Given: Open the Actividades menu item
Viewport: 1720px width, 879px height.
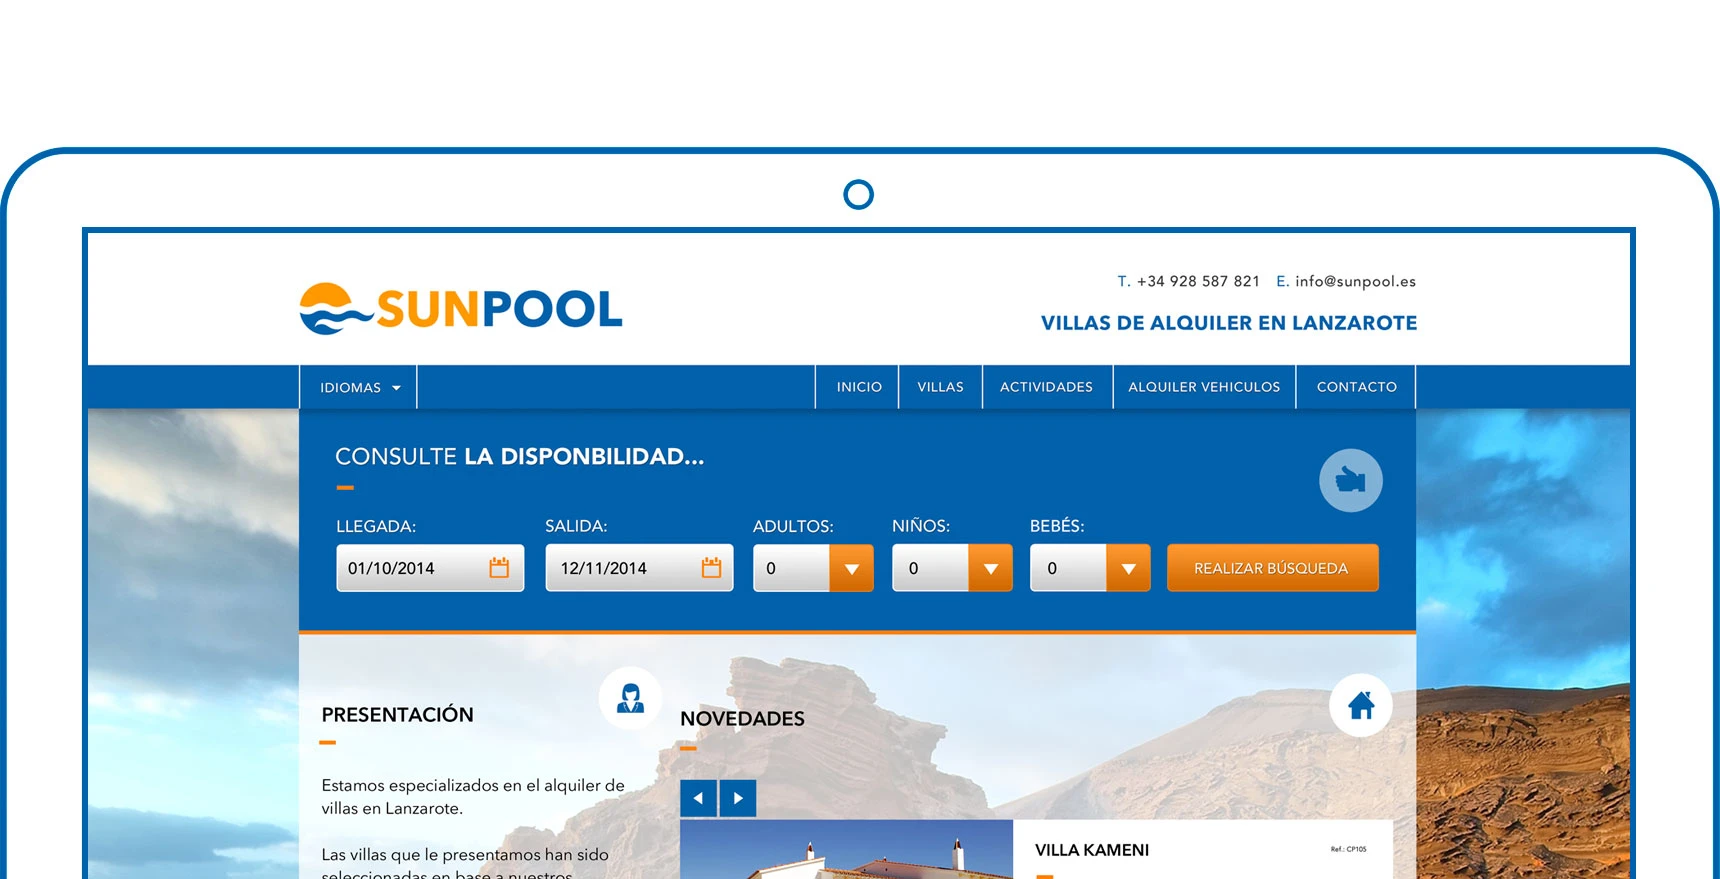Looking at the screenshot, I should point(1046,387).
